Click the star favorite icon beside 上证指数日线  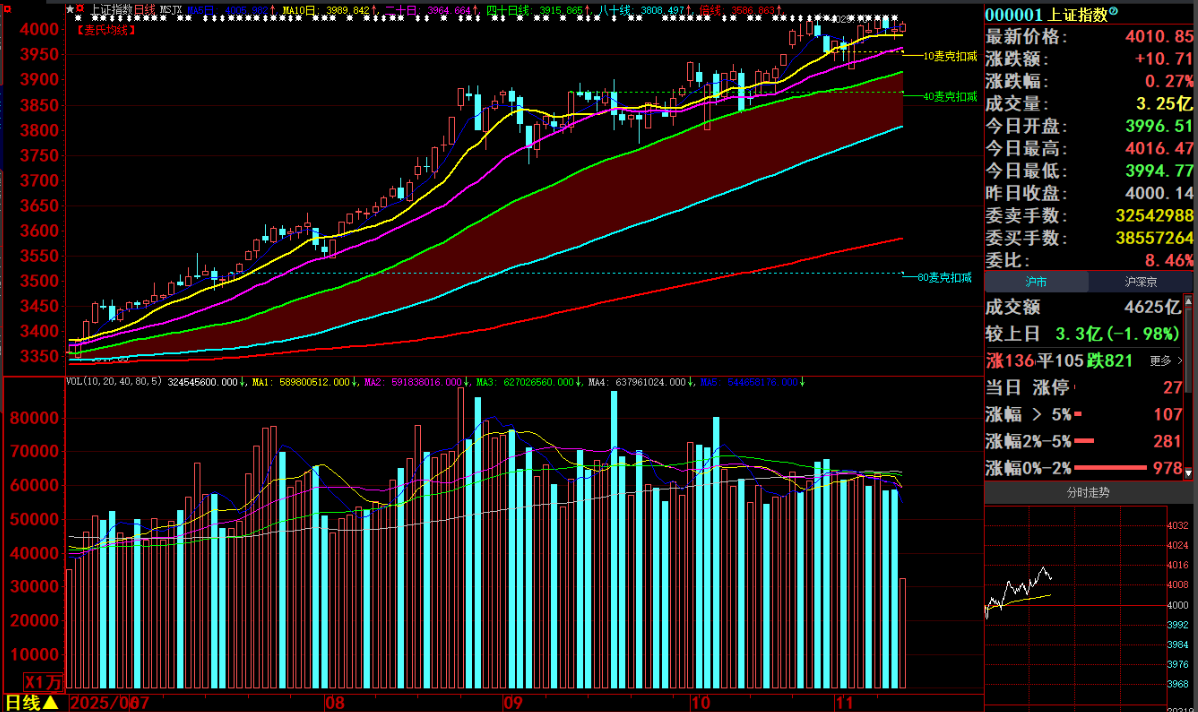click(x=70, y=10)
